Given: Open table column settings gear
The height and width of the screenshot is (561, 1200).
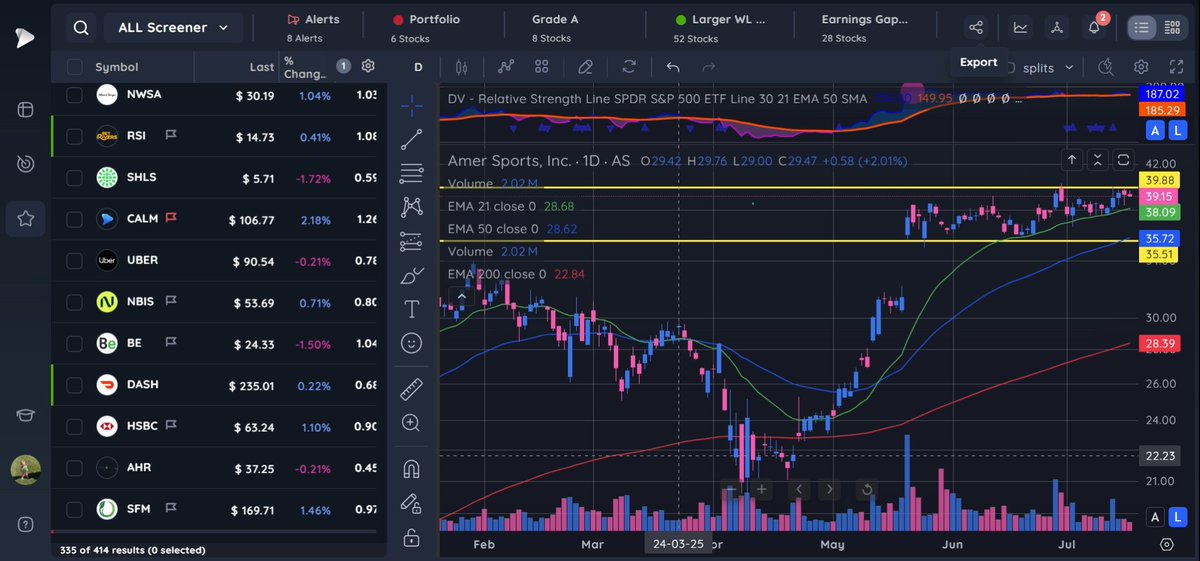Looking at the screenshot, I should (x=367, y=66).
